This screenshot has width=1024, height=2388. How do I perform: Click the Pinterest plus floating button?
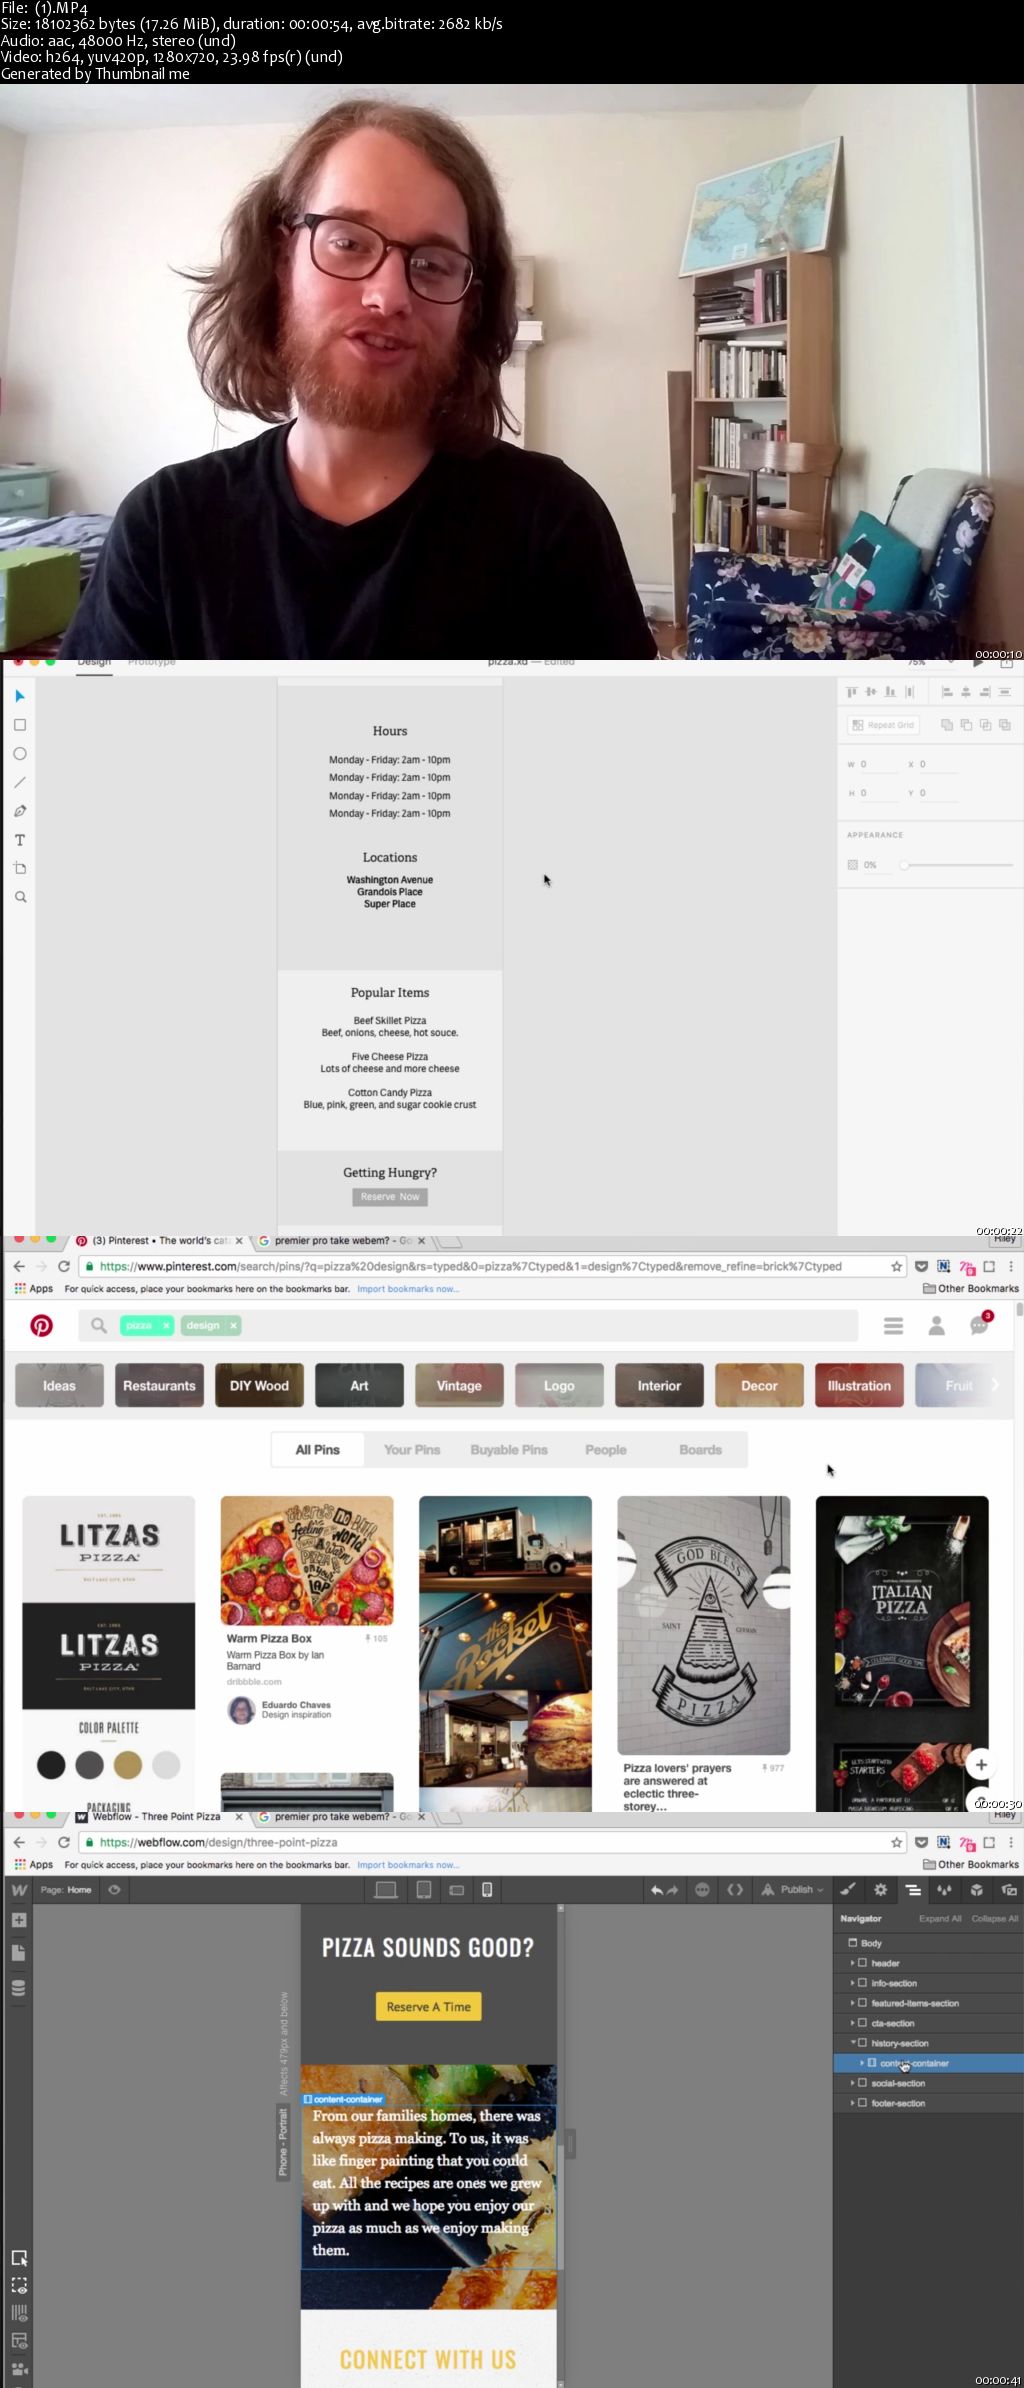point(981,1765)
